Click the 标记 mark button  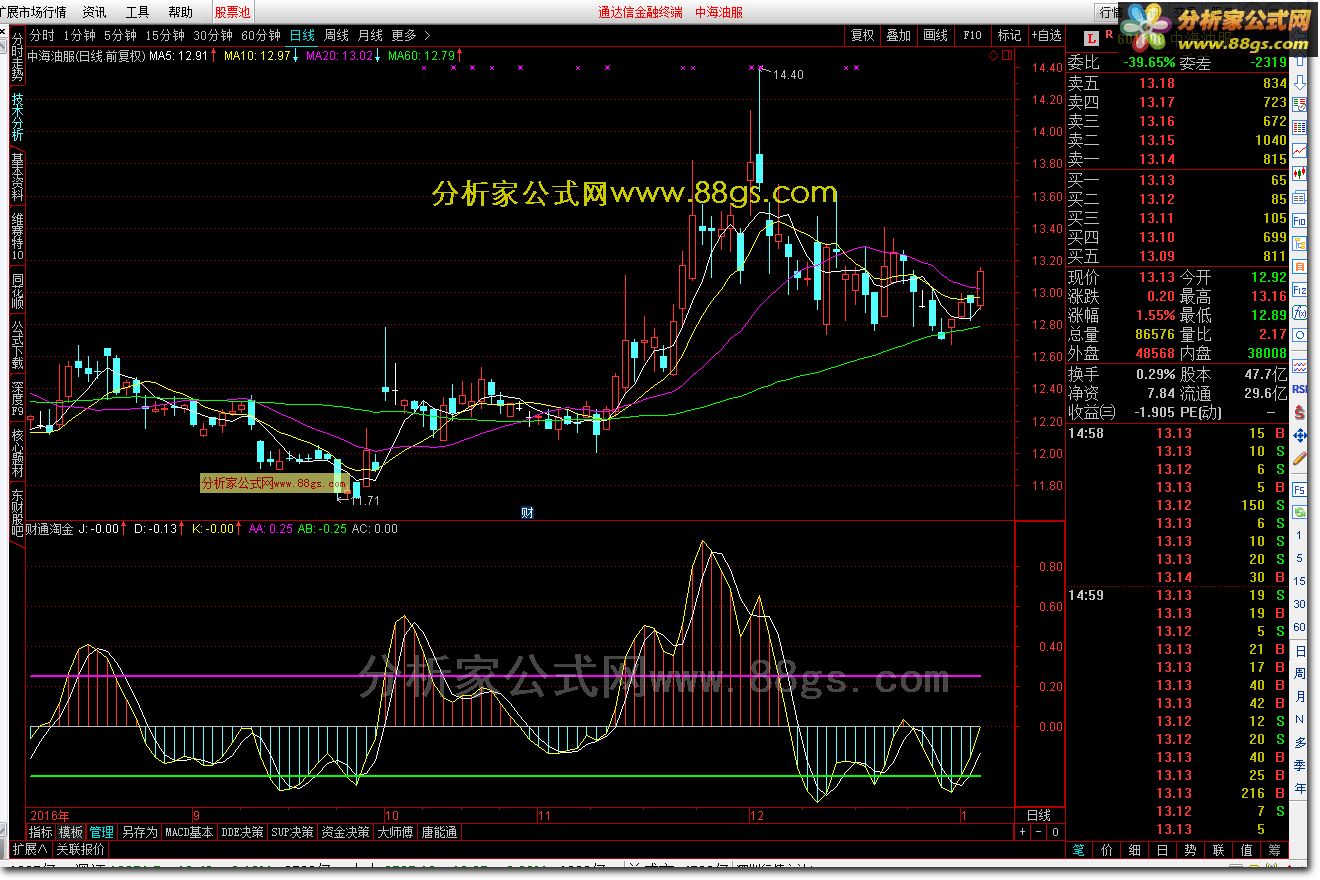click(1009, 35)
